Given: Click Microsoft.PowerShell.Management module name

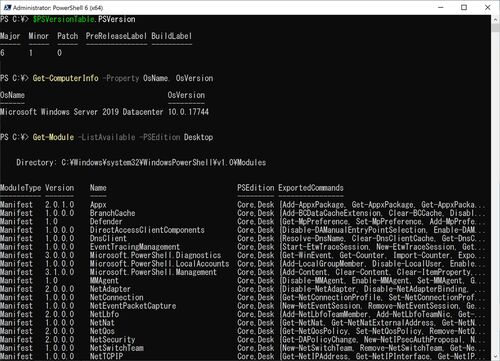Looking at the screenshot, I should coord(153,272).
